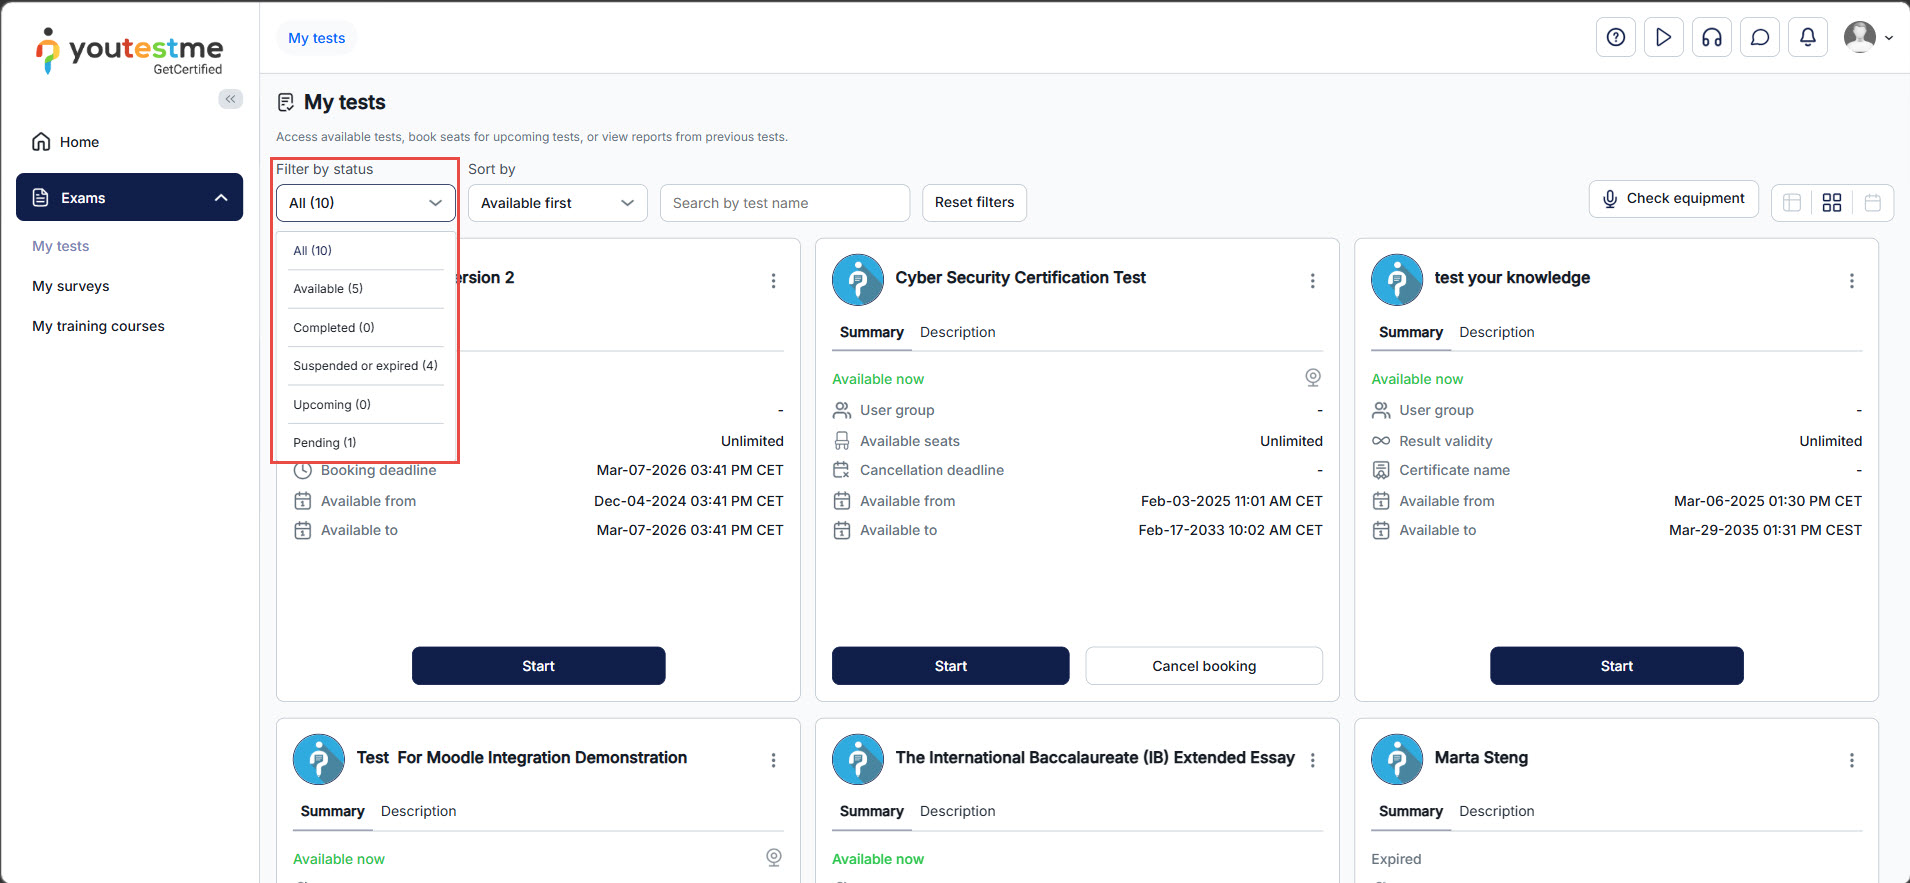Click the play tutorial icon in header
1910x883 pixels.
(1663, 38)
